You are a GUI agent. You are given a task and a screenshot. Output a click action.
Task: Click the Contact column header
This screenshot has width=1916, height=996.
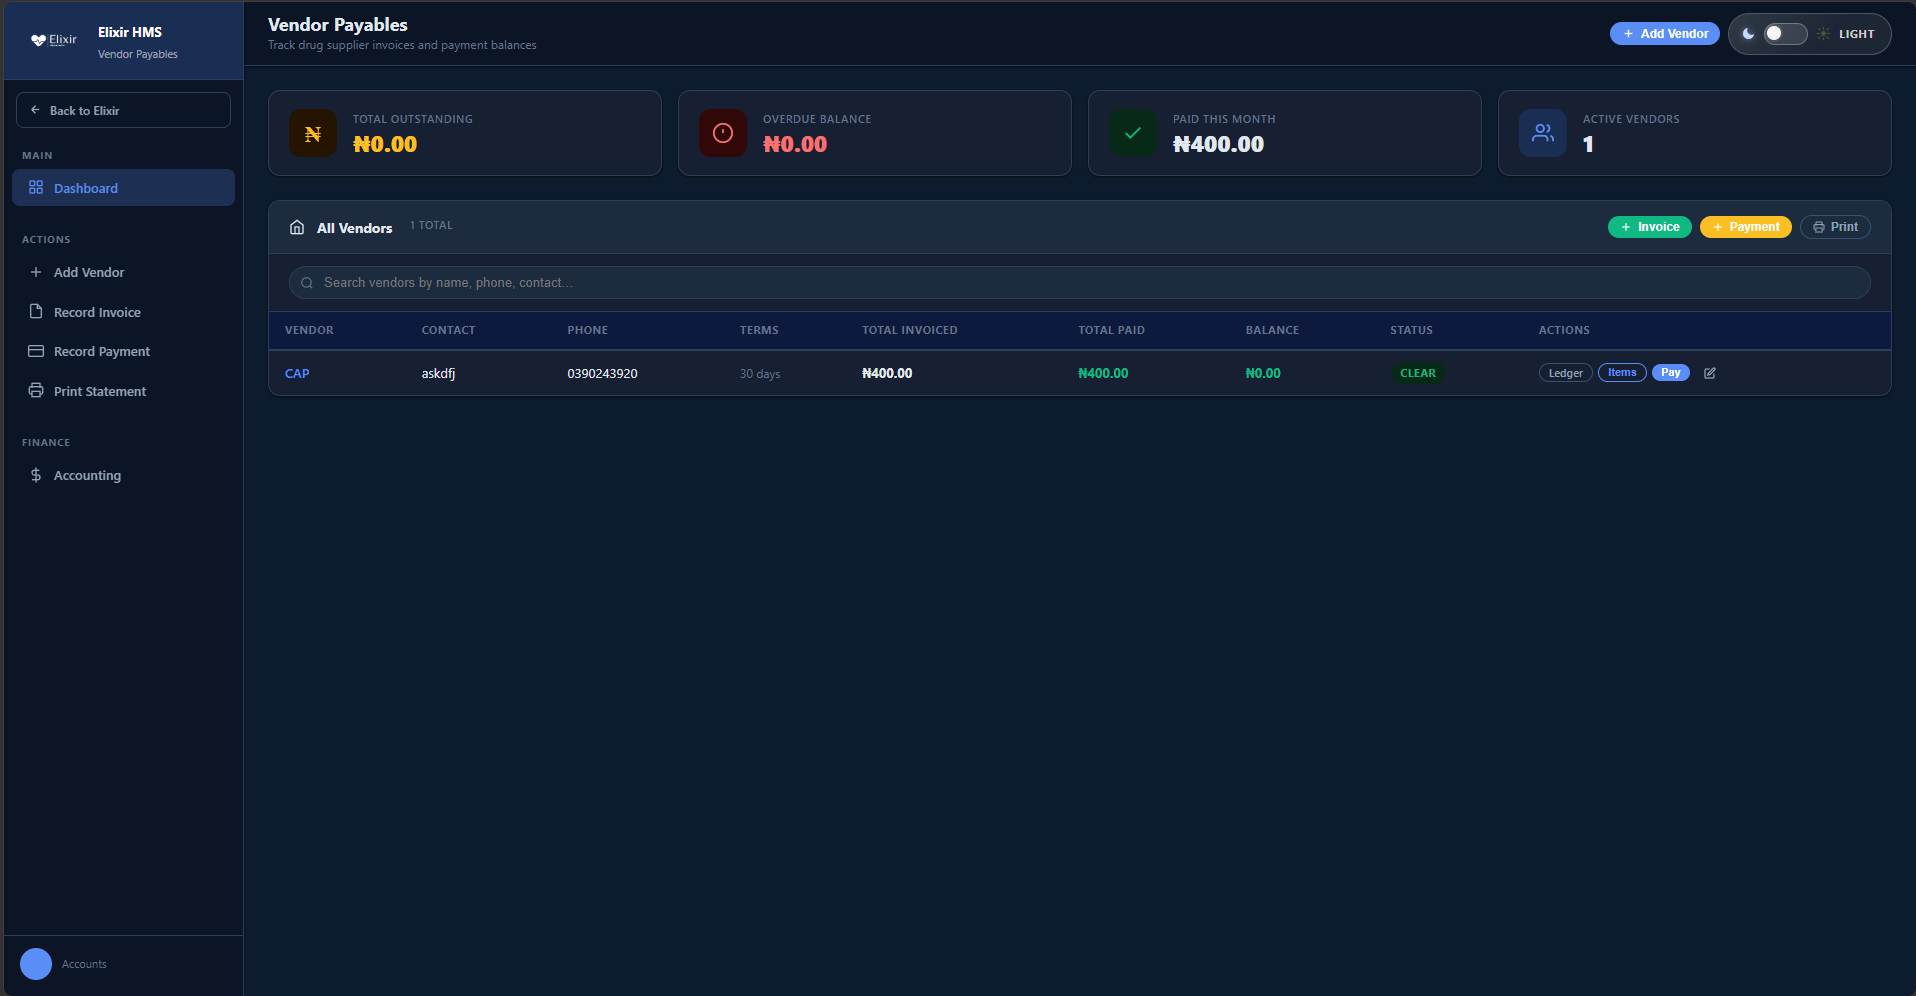point(448,330)
